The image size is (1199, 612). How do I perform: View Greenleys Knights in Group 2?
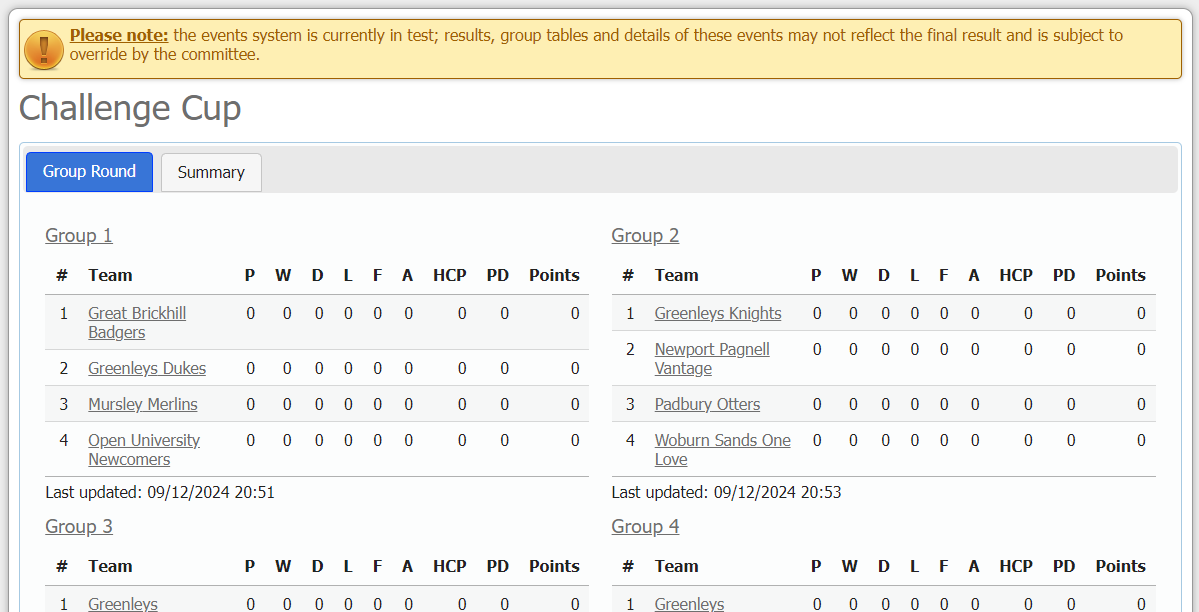pyautogui.click(x=718, y=313)
